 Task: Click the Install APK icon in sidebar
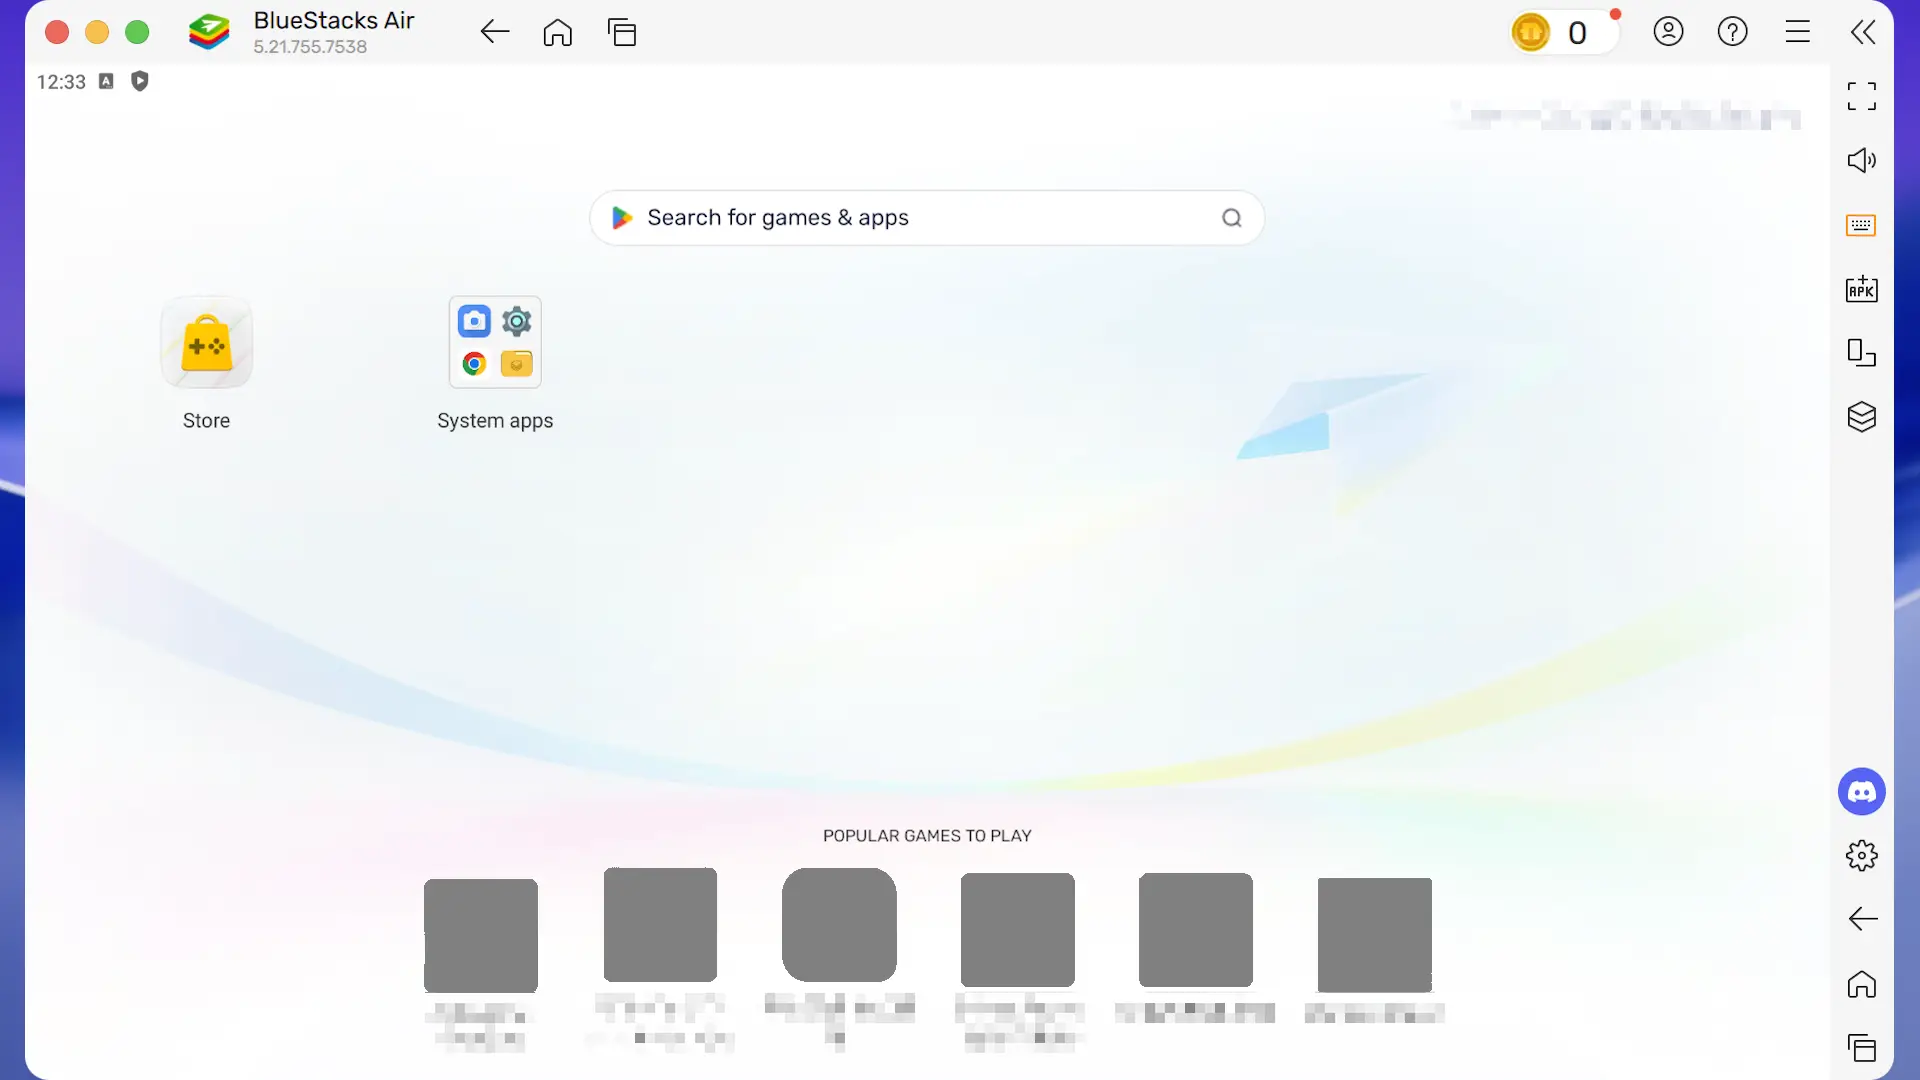1861,289
